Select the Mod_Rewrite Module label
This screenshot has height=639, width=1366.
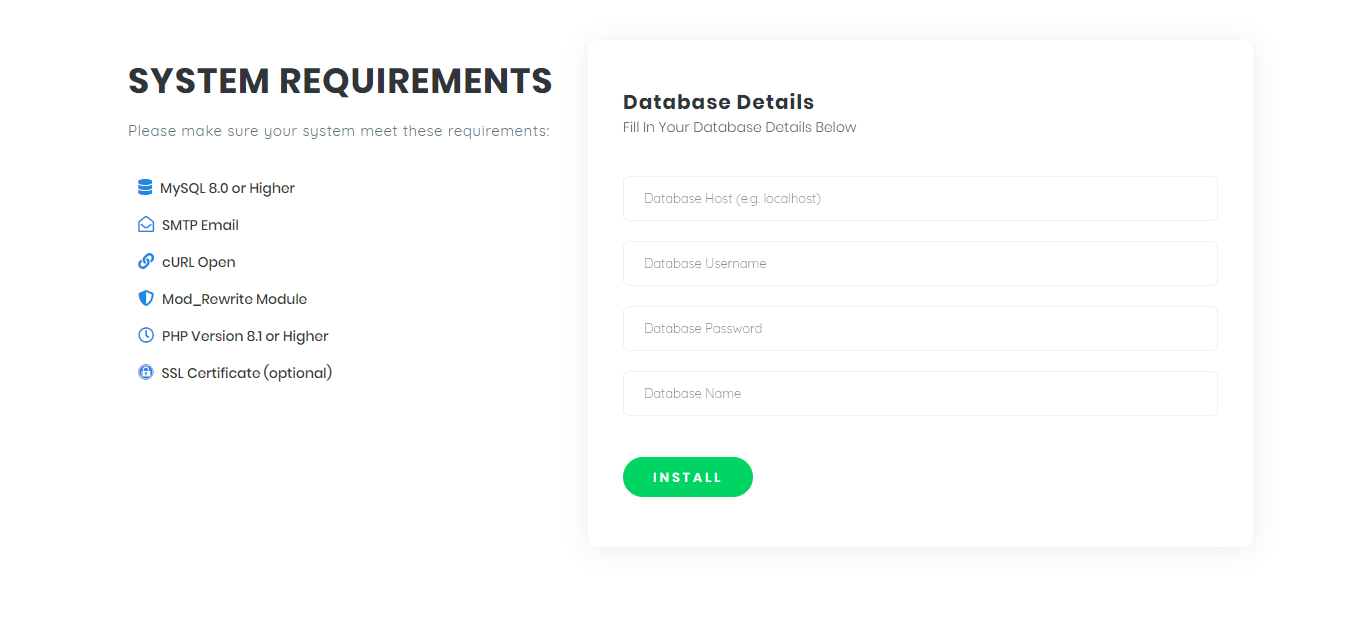pos(234,299)
